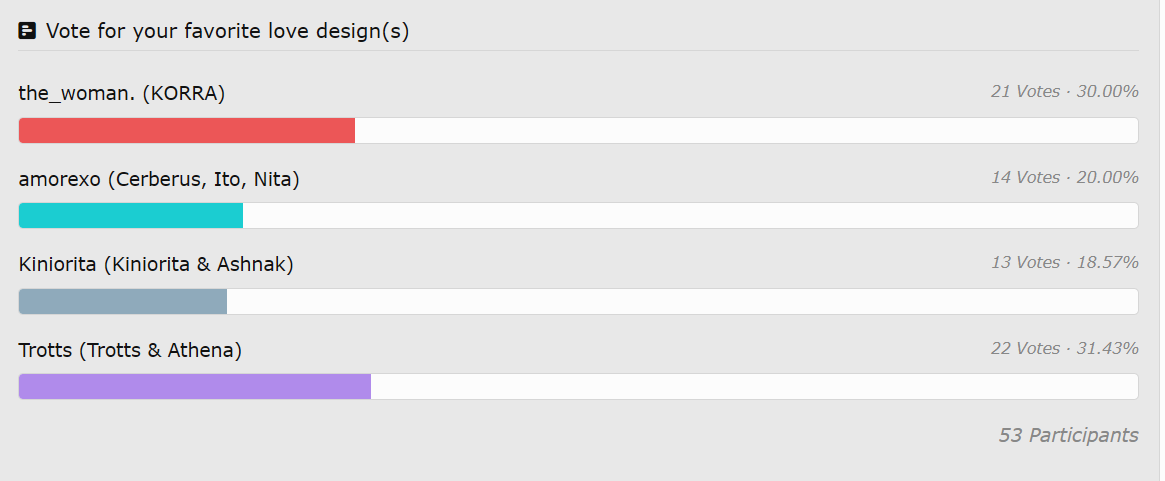
Task: Click the '53 Participants' count
Action: point(1068,435)
